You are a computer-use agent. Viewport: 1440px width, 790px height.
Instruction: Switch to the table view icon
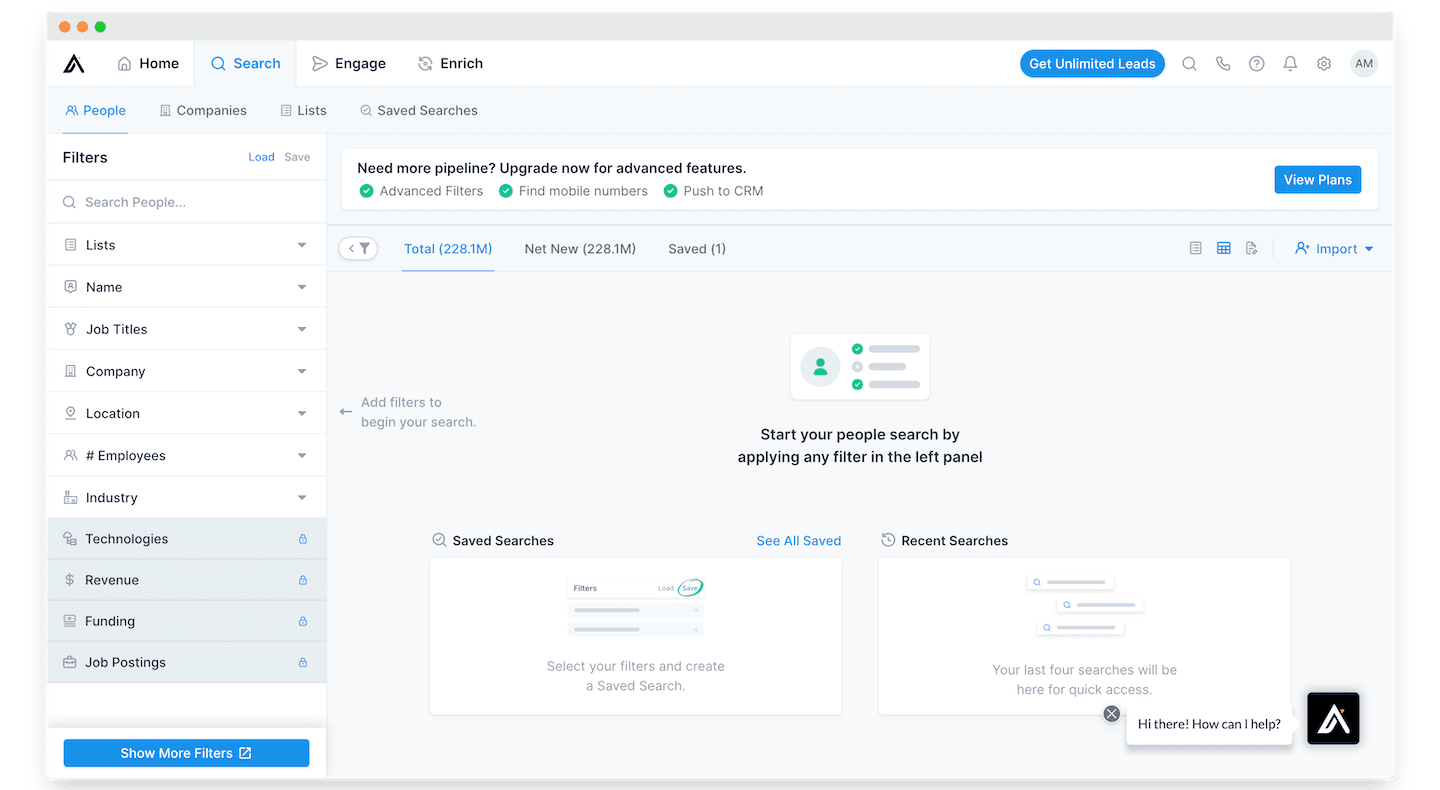point(1223,248)
